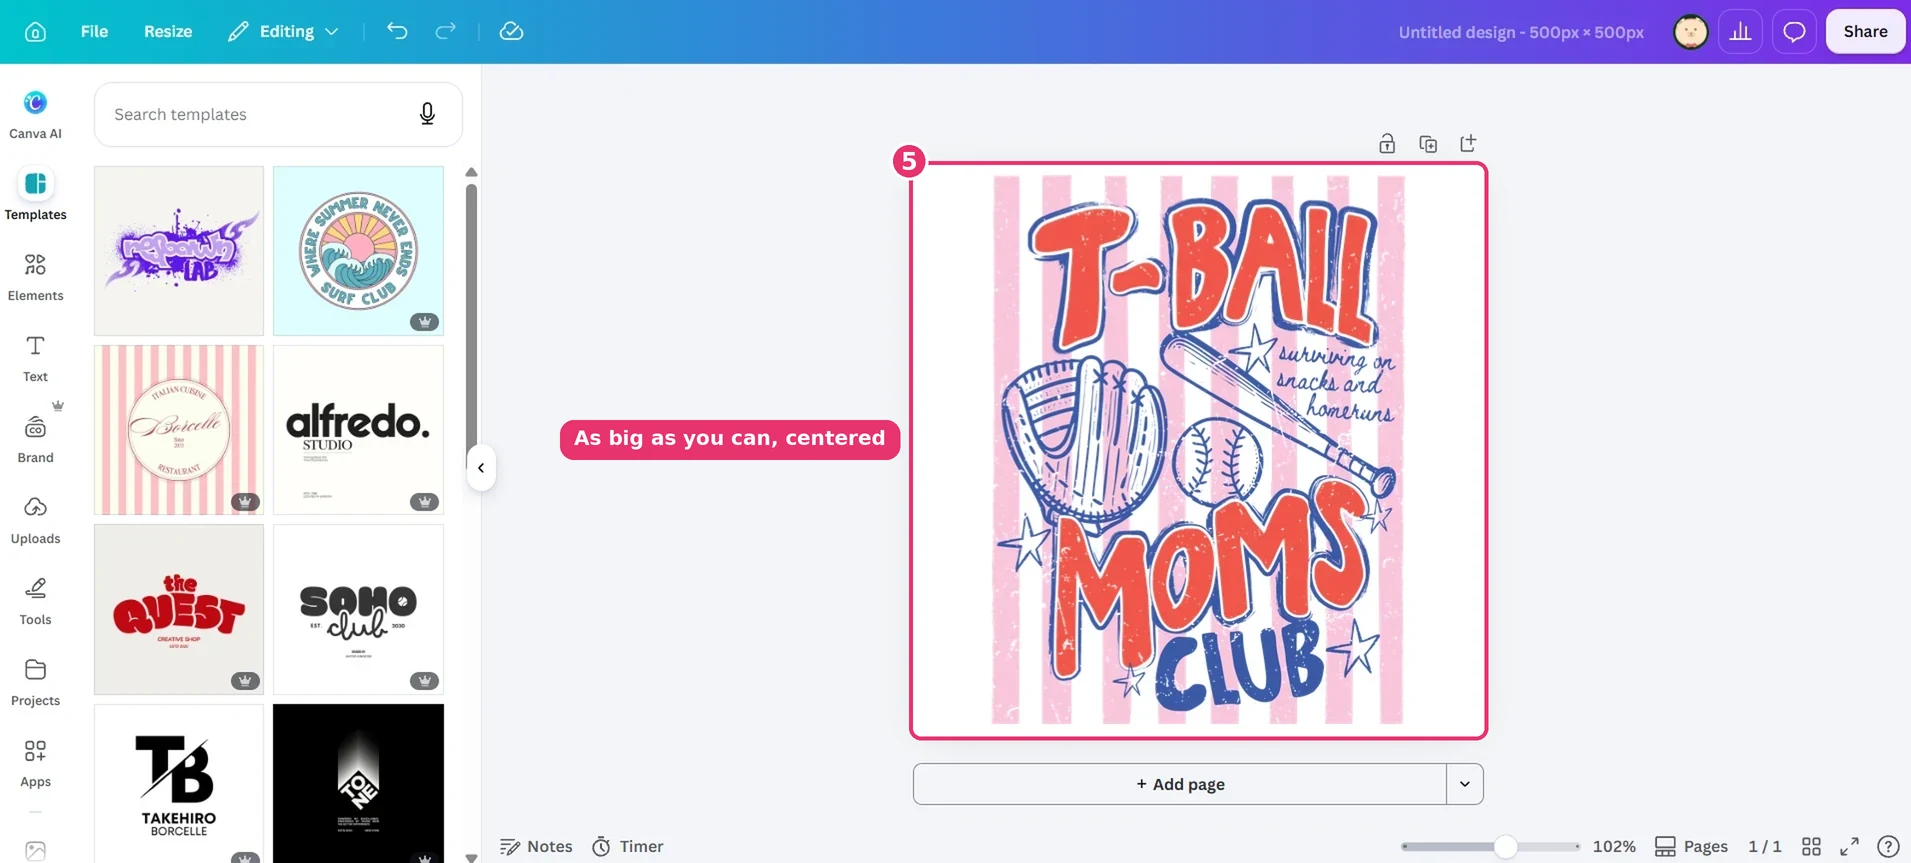This screenshot has height=863, width=1911.
Task: Lock the page with padlock icon
Action: click(x=1387, y=143)
